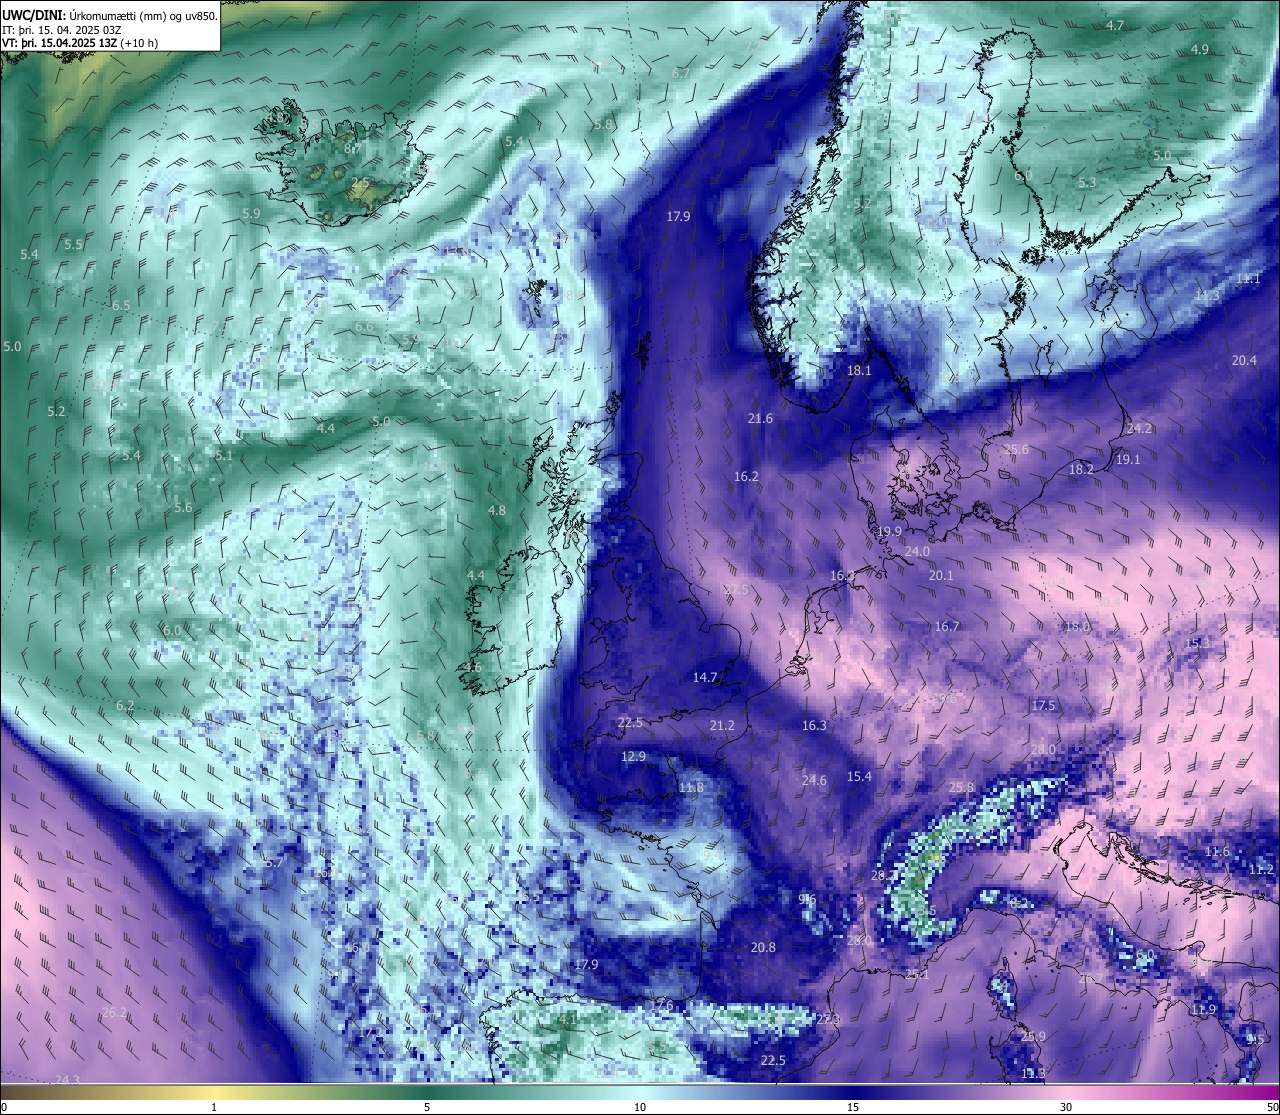Click the map value 6.2
The image size is (1280, 1115).
(x=125, y=705)
